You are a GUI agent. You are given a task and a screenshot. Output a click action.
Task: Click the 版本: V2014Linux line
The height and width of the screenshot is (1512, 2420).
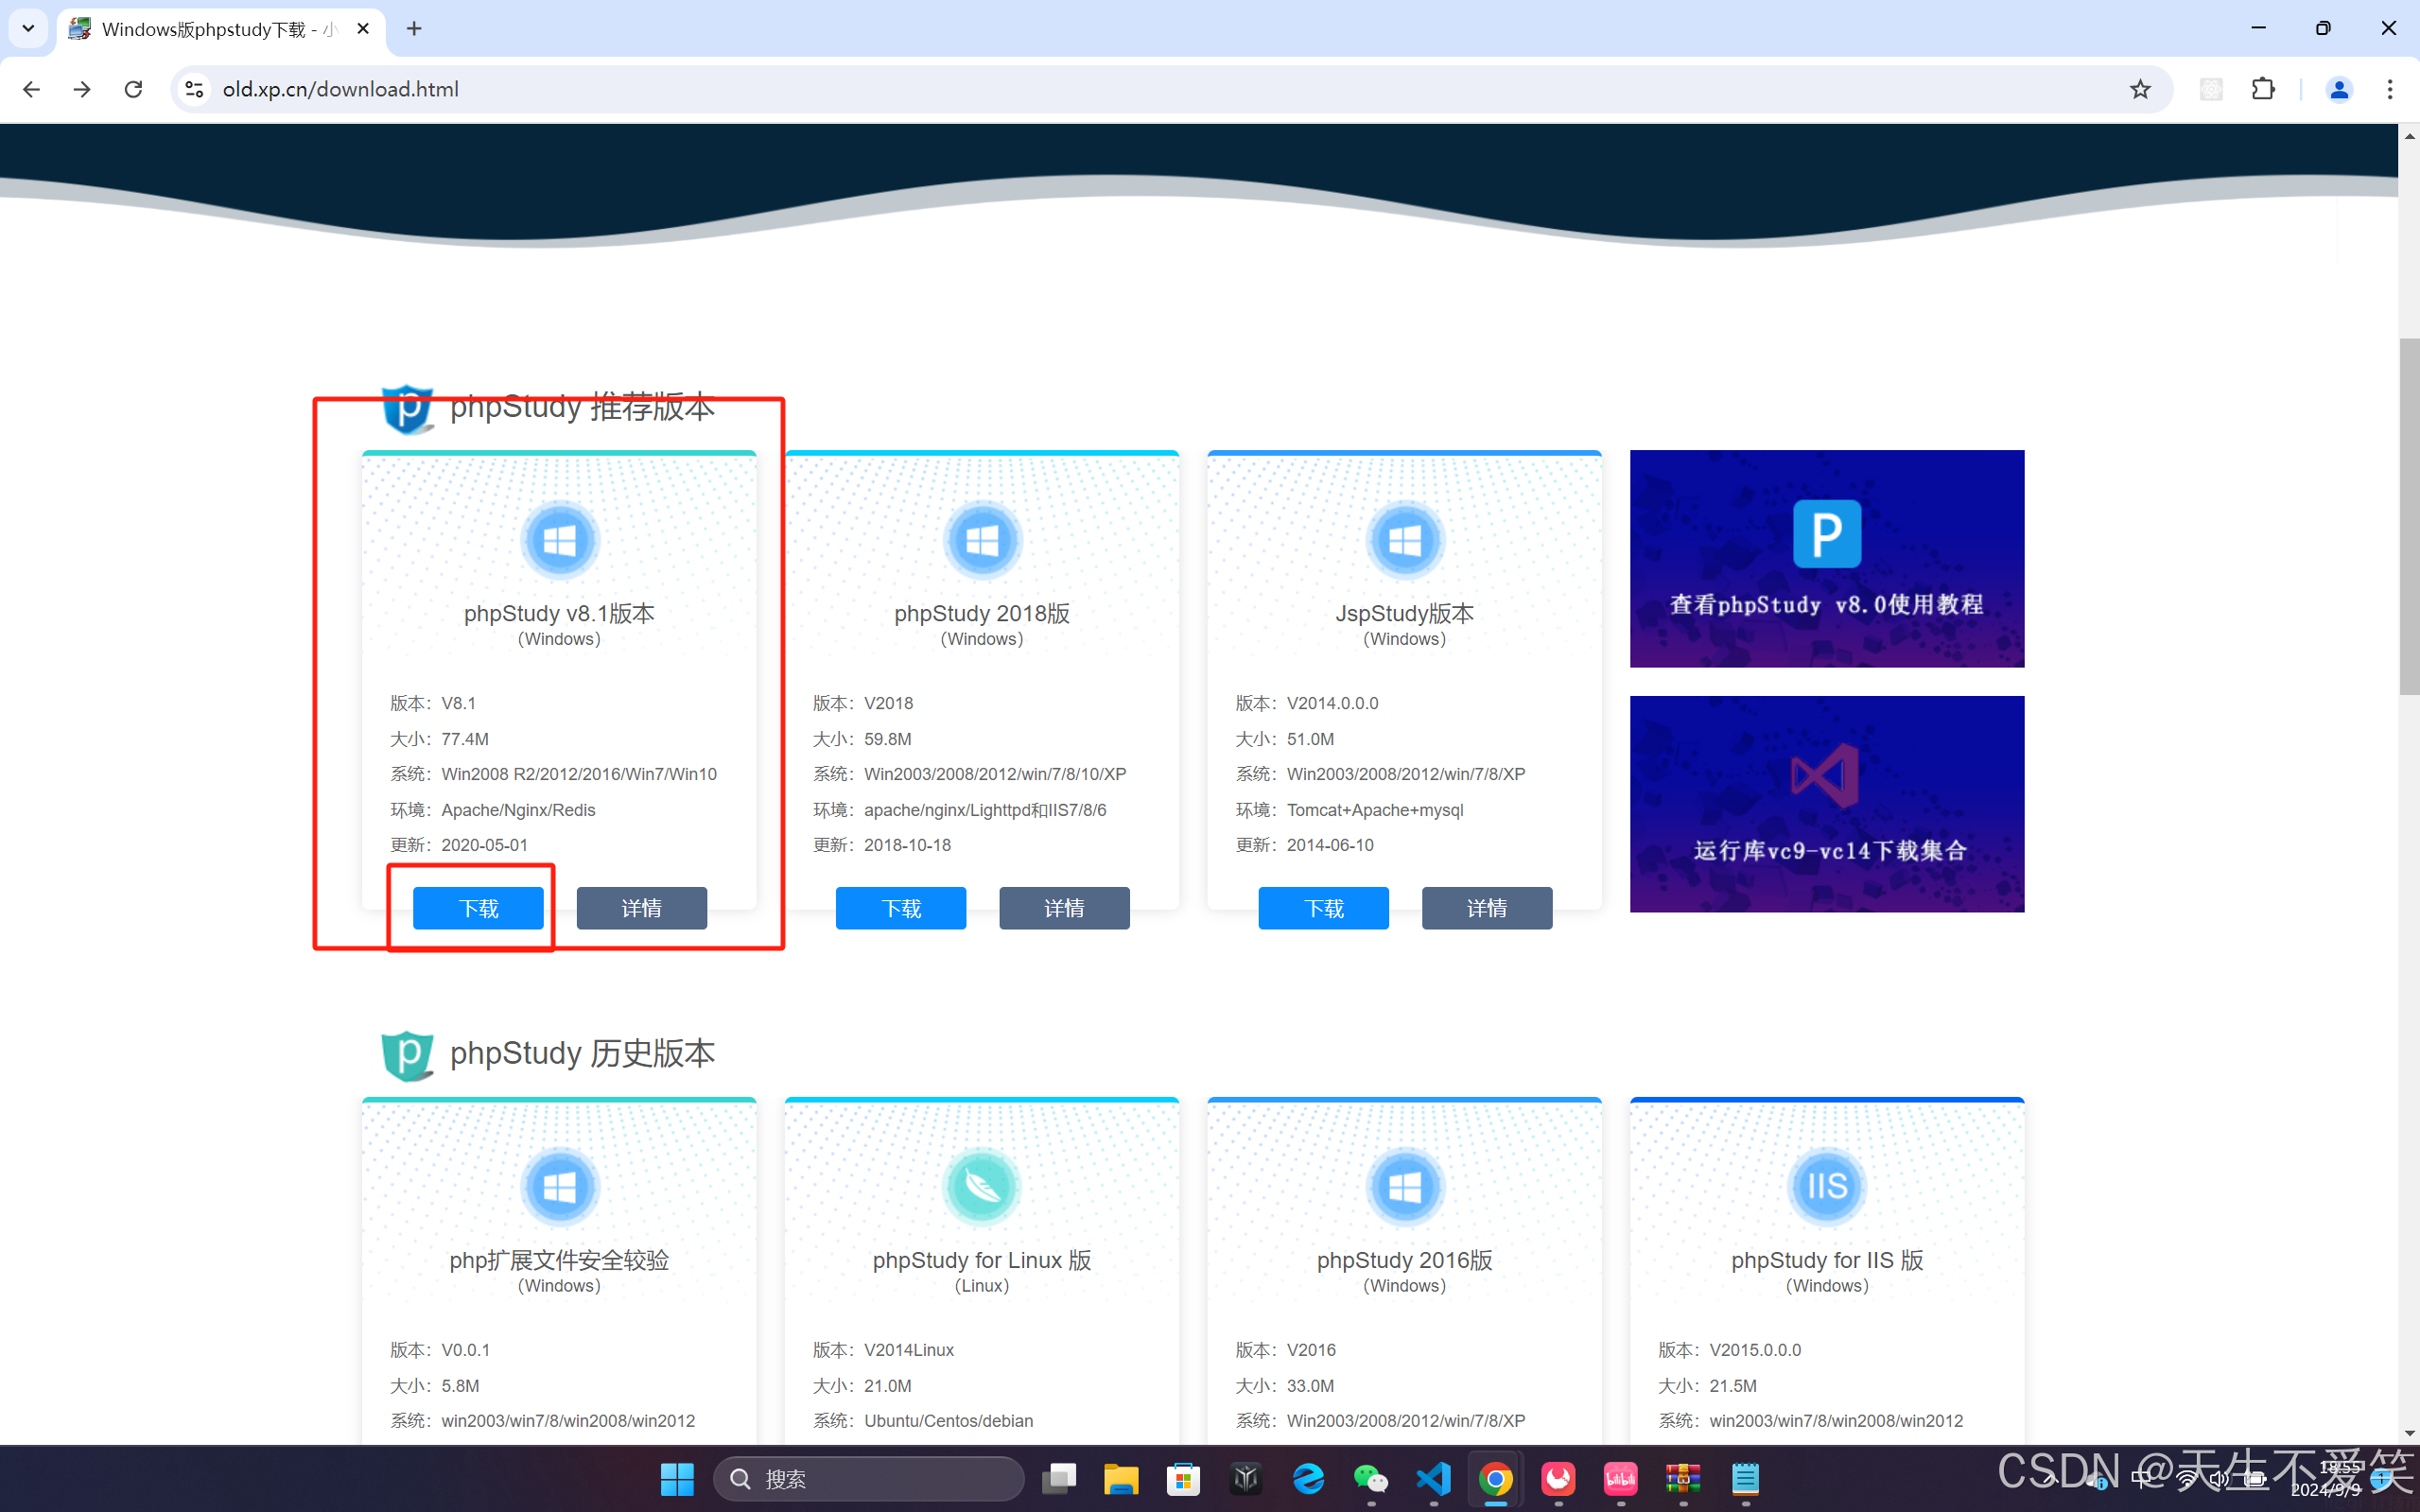click(x=883, y=1350)
